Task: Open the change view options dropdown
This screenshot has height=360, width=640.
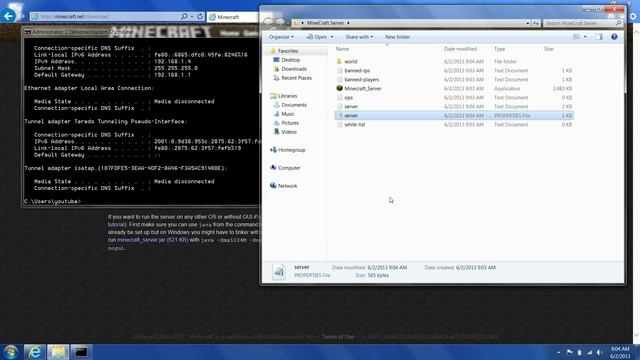Action: 585,37
